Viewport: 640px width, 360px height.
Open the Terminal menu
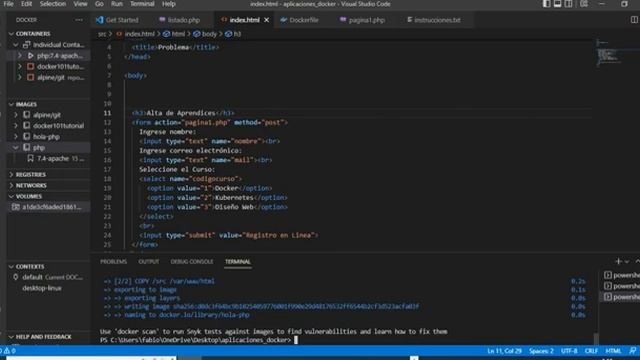point(142,4)
